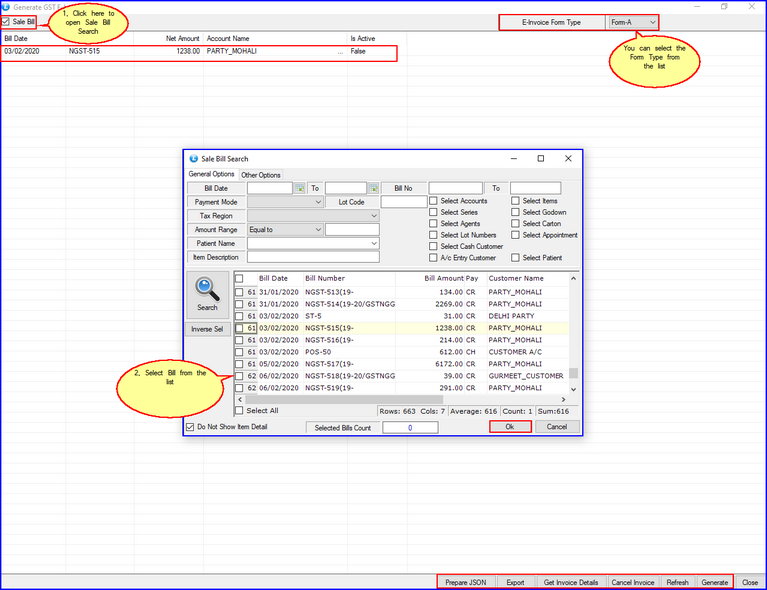The height and width of the screenshot is (590, 767).
Task: Uncheck Do Not Show Item Detail
Action: pos(190,427)
